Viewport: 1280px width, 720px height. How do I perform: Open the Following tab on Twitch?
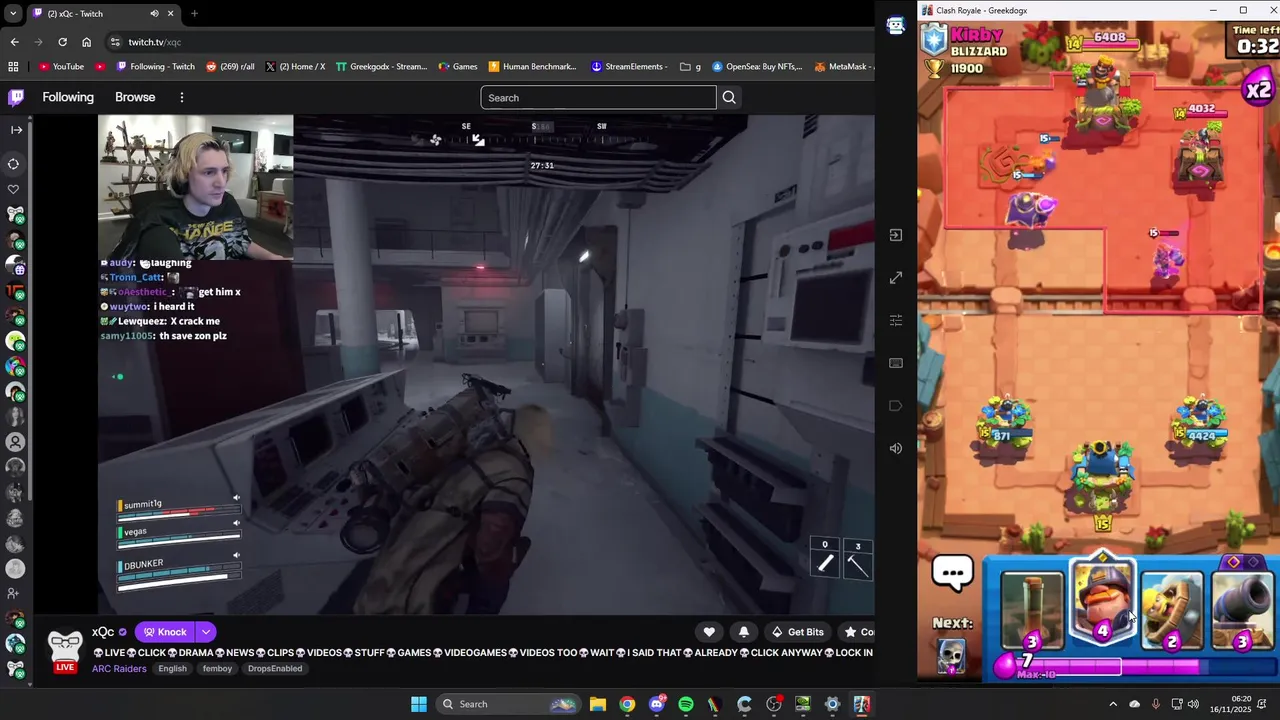68,97
